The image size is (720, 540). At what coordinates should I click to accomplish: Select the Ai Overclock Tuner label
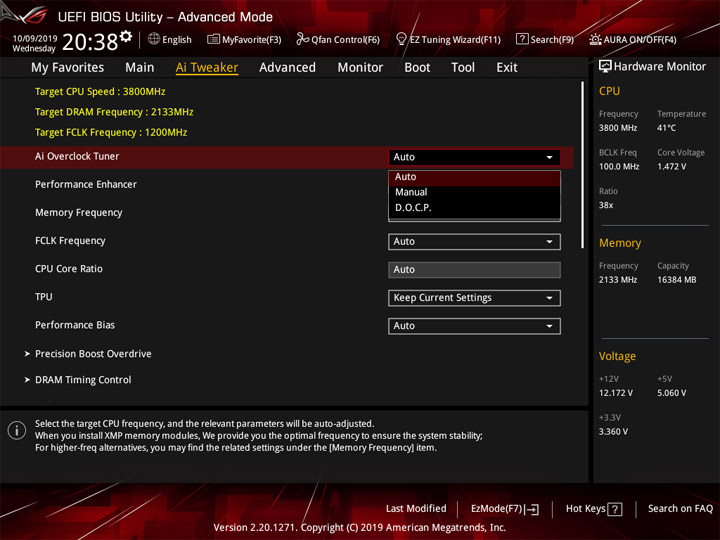[77, 157]
